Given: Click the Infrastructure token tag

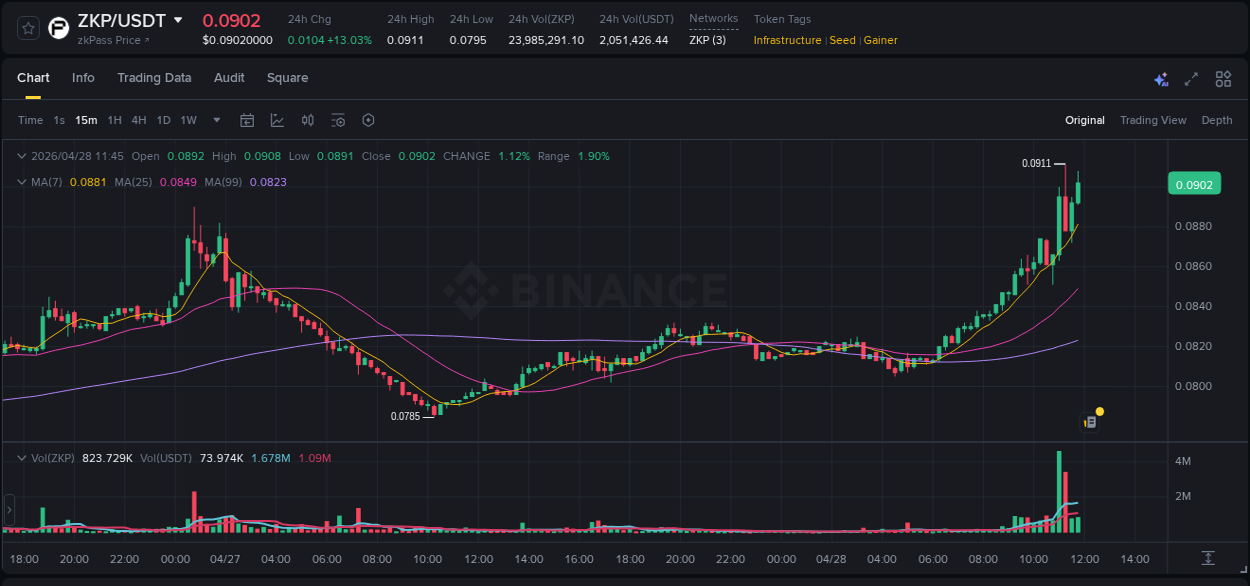Looking at the screenshot, I should (786, 40).
